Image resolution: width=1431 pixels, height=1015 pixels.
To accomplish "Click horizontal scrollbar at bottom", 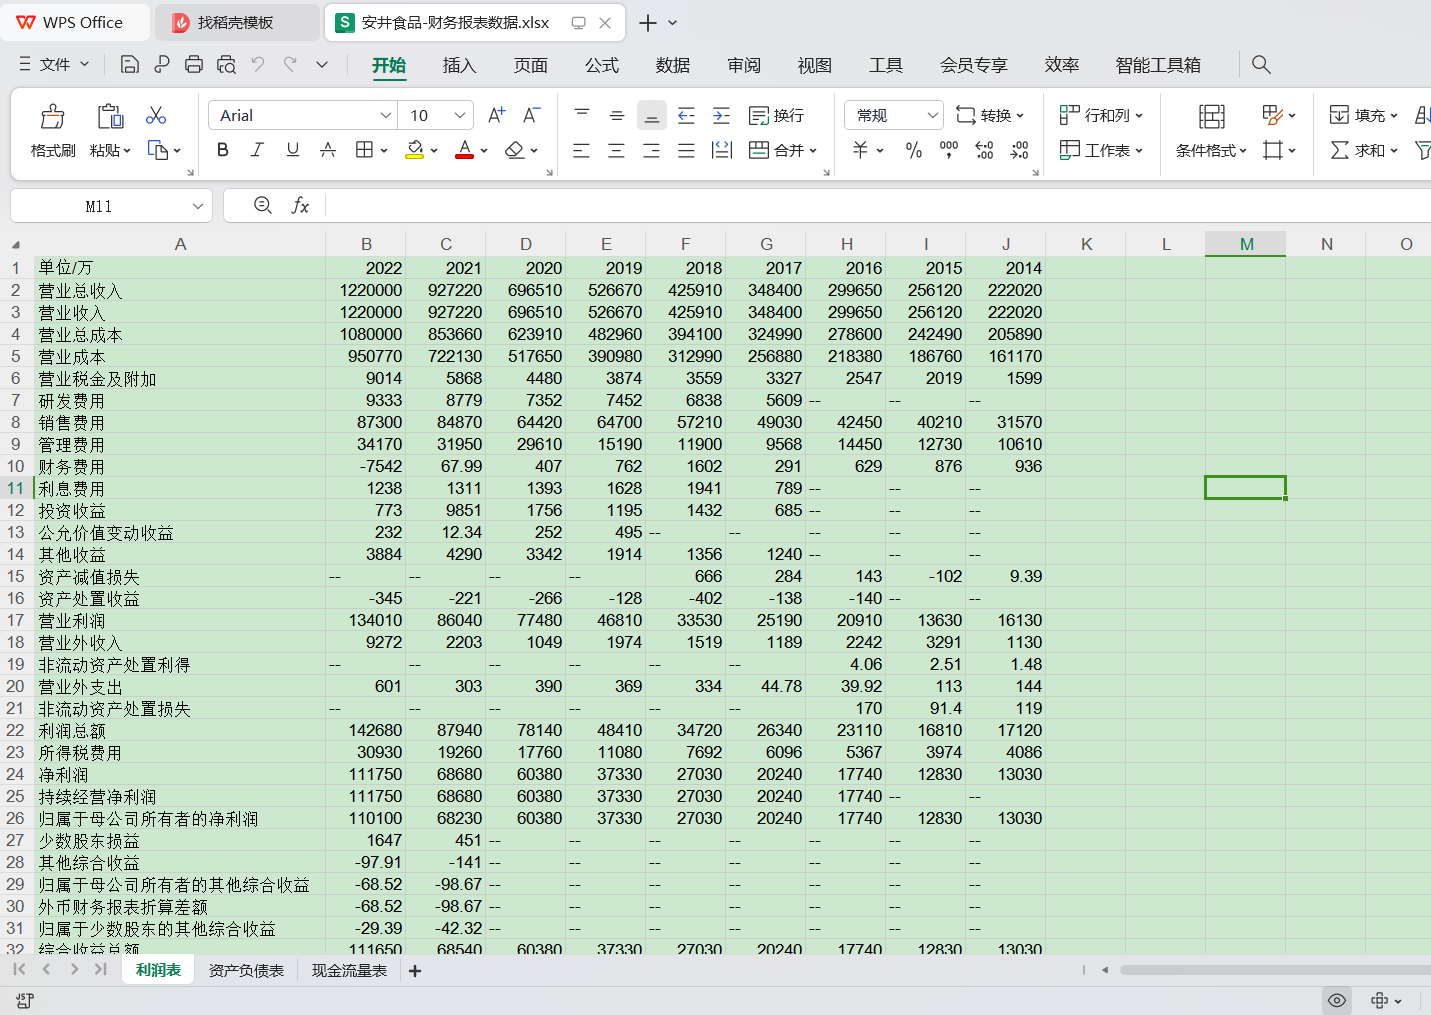I will click(x=1275, y=970).
